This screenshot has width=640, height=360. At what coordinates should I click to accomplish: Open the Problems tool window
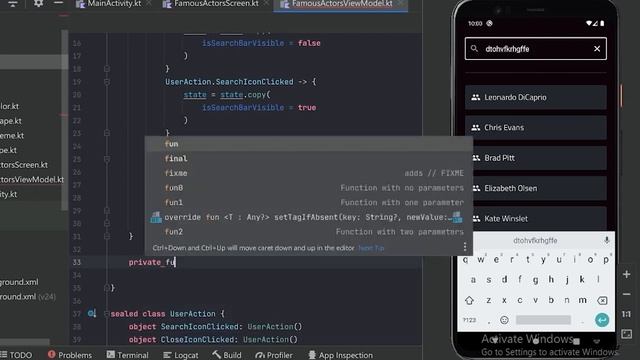coord(69,355)
